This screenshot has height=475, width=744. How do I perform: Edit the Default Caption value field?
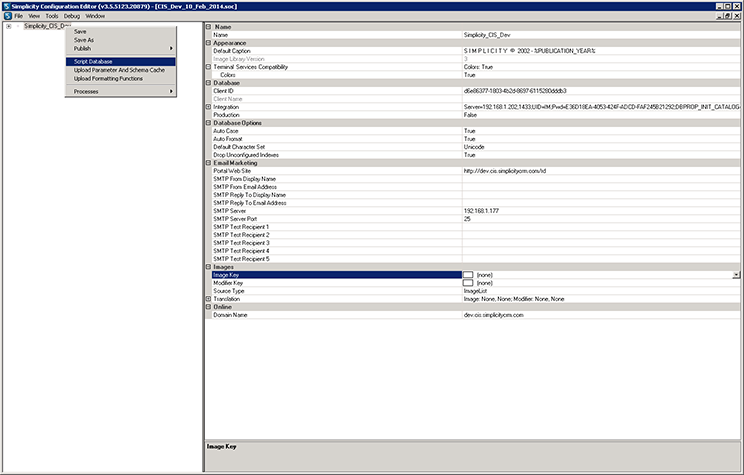(x=601, y=51)
